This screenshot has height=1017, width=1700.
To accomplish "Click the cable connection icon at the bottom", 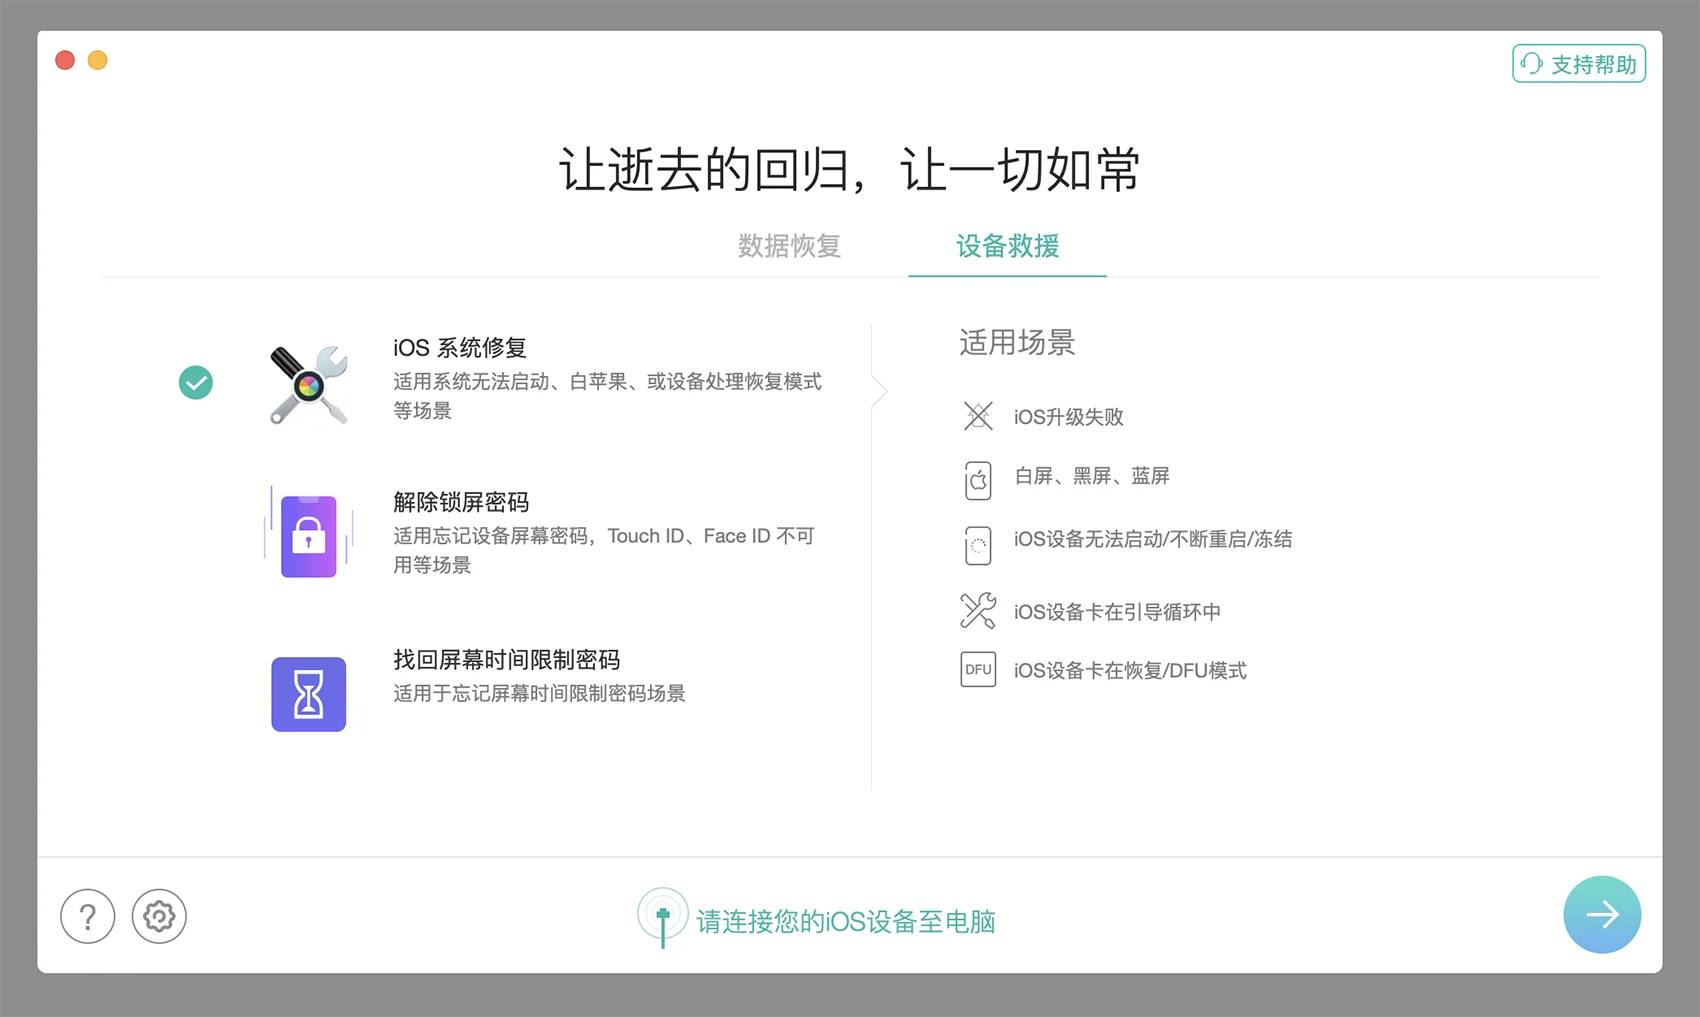I will (x=662, y=917).
